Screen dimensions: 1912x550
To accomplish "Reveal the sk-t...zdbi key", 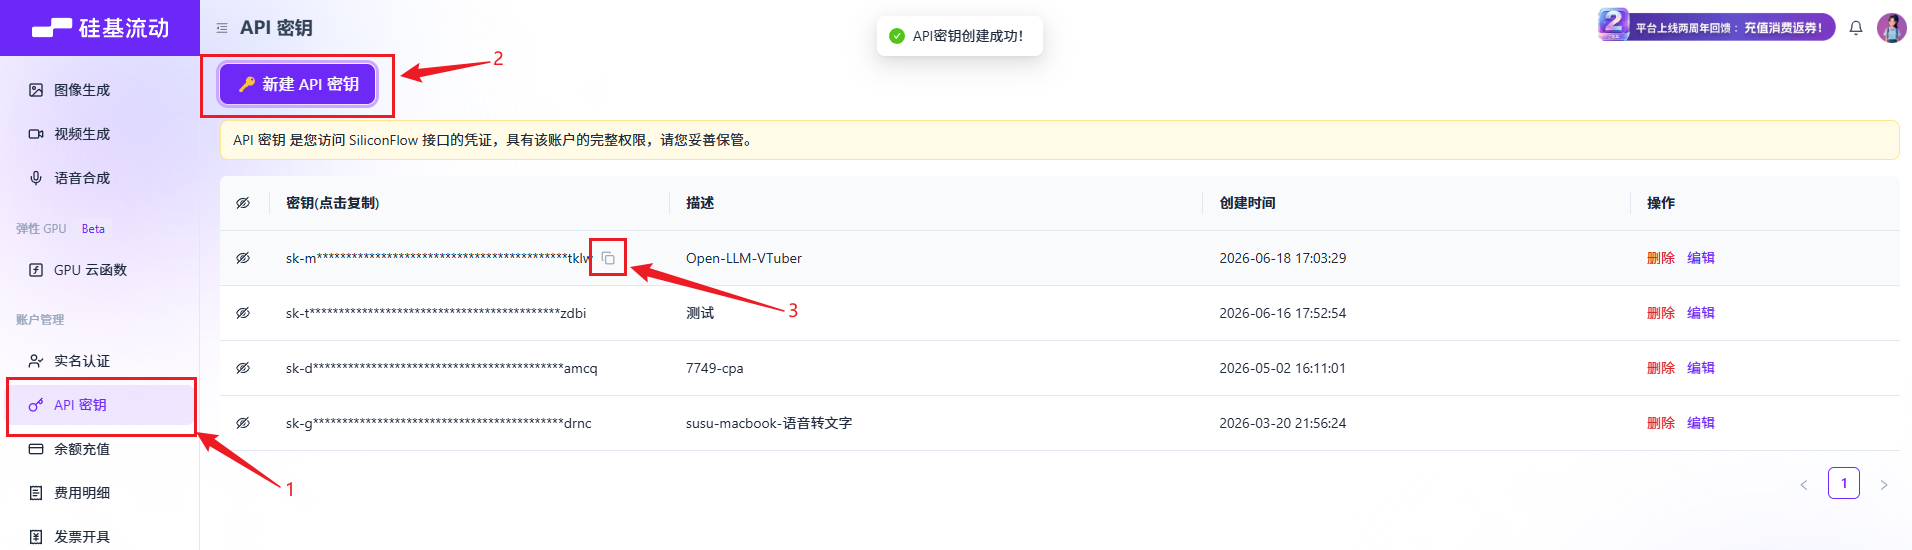I will [243, 313].
